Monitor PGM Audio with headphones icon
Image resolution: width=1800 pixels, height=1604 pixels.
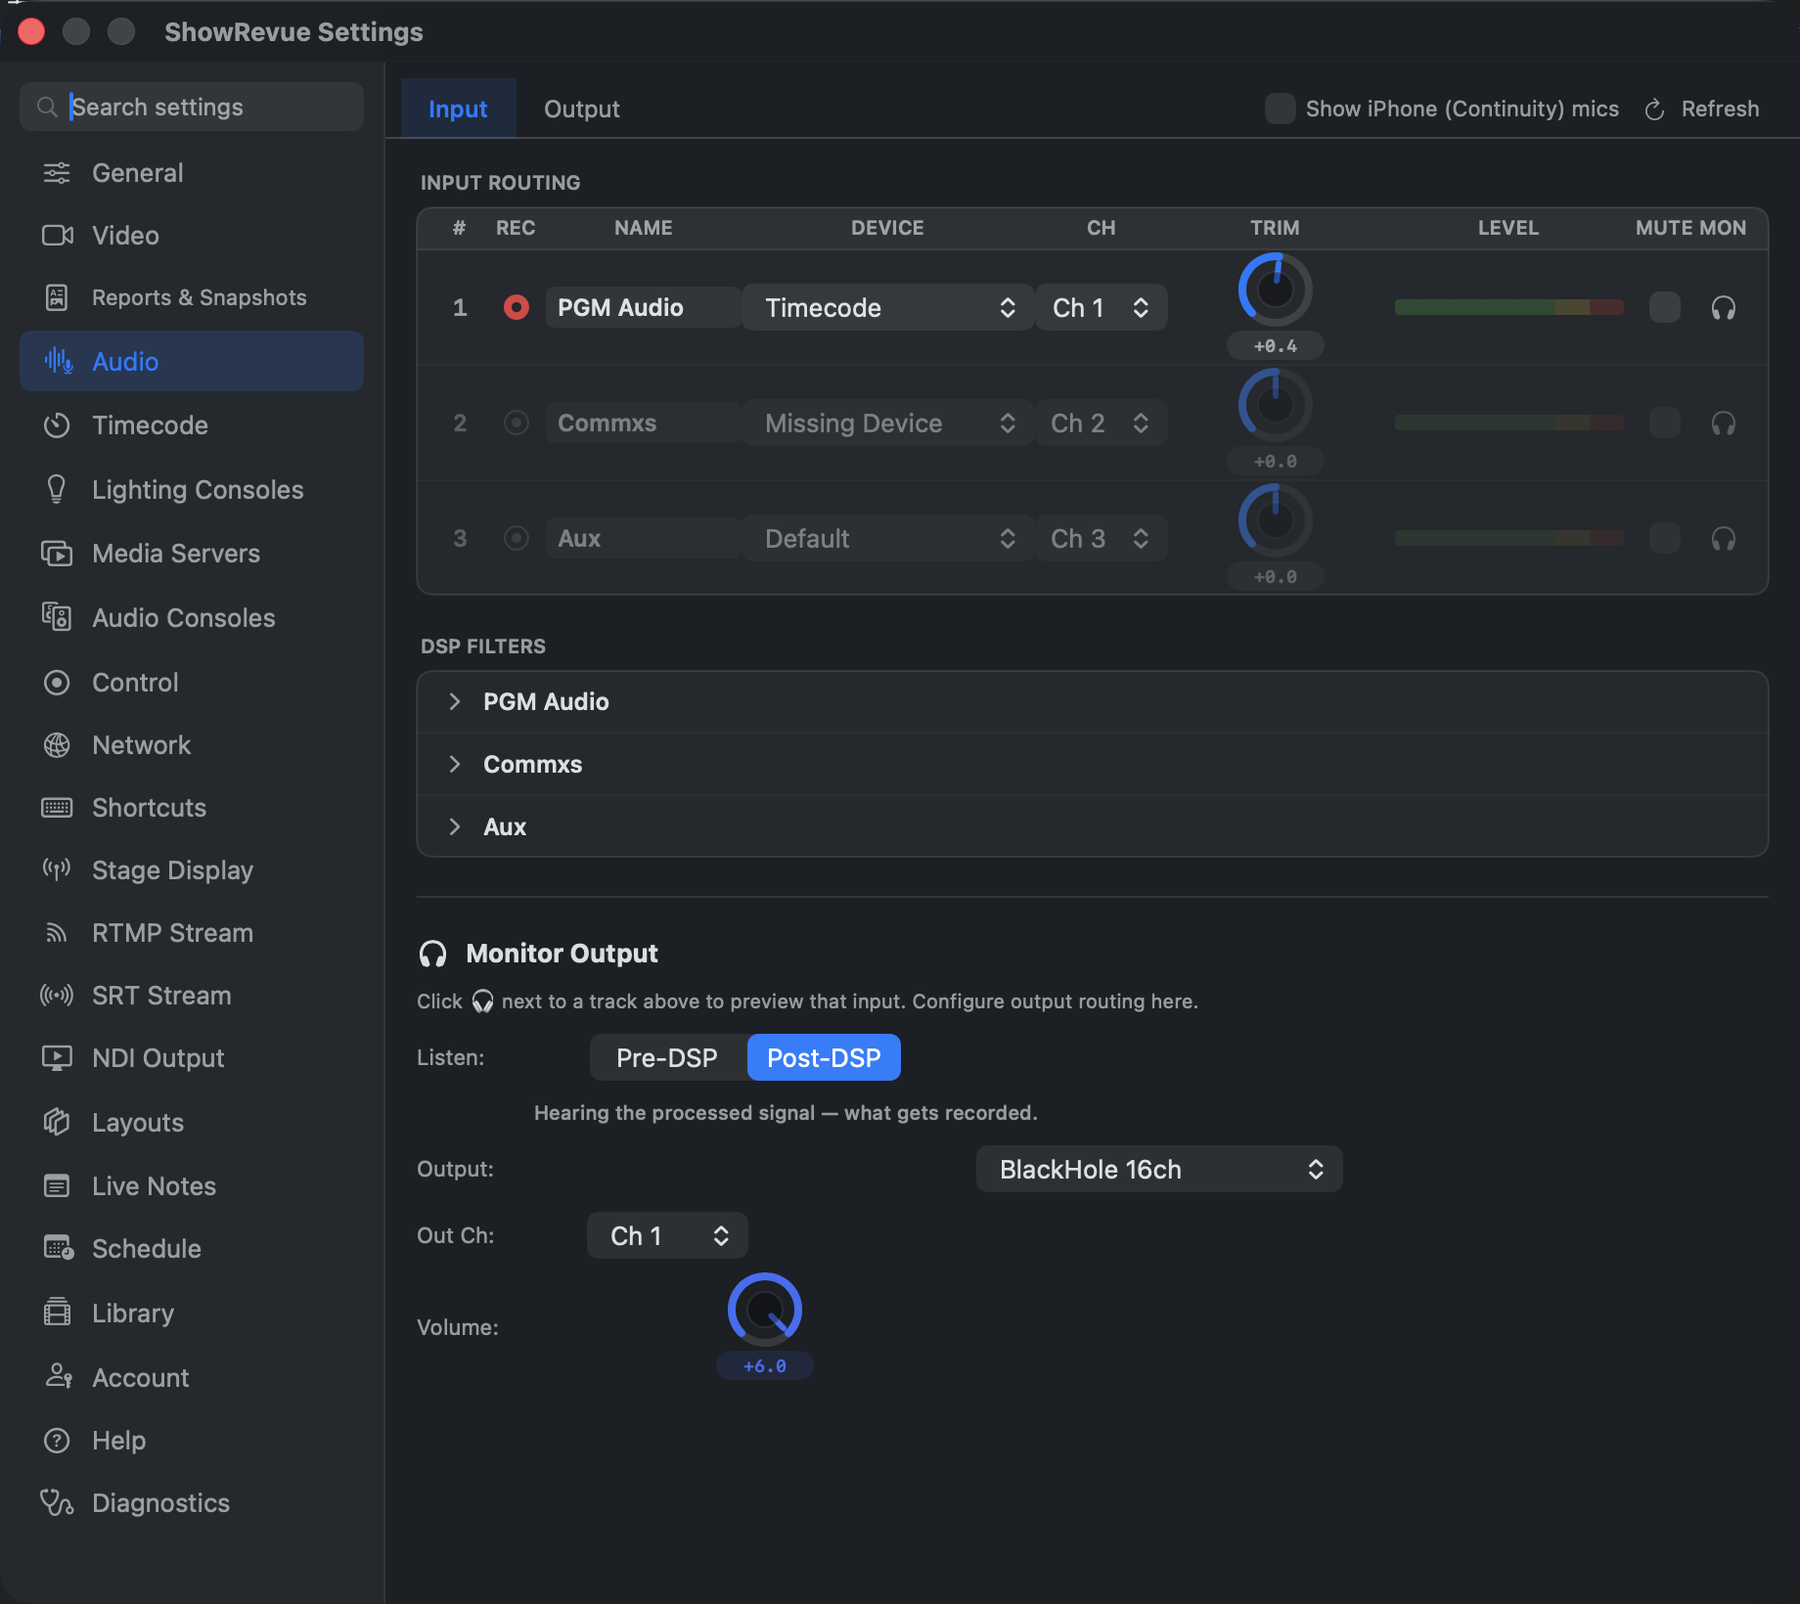point(1723,308)
